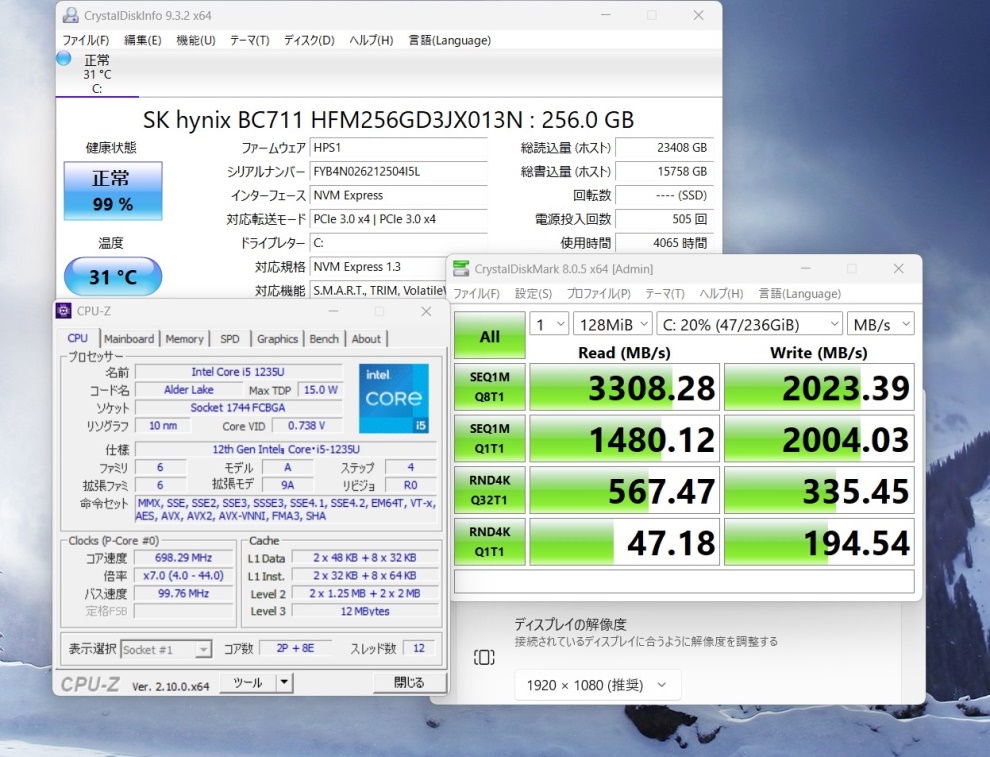Open 言語(Language) menu in CrystalDiskInfo
This screenshot has width=990, height=757.
(450, 40)
